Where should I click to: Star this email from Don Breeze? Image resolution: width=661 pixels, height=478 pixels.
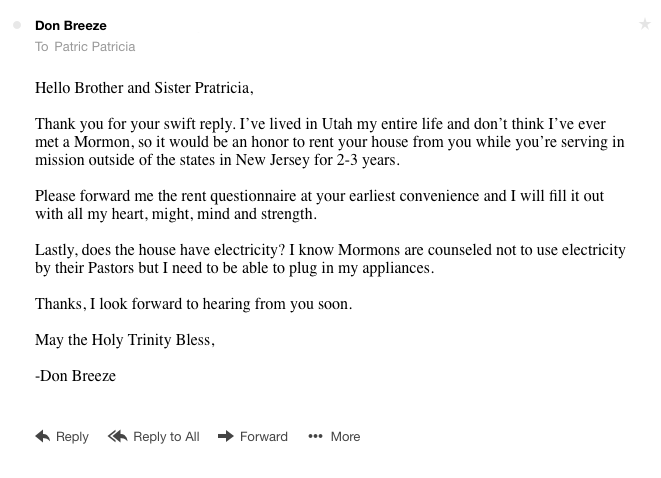pyautogui.click(x=645, y=24)
